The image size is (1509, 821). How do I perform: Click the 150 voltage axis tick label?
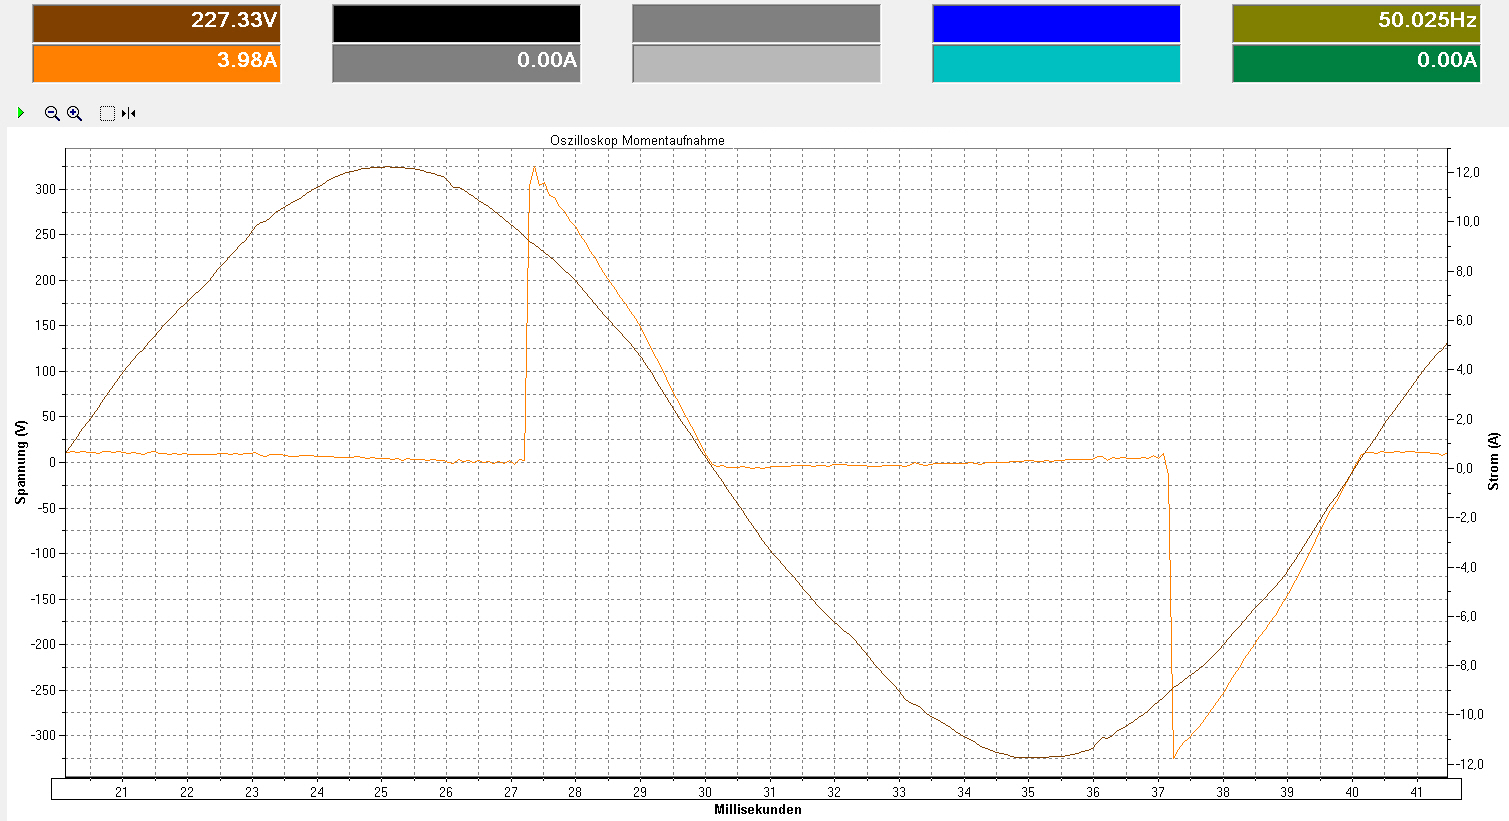pyautogui.click(x=45, y=326)
